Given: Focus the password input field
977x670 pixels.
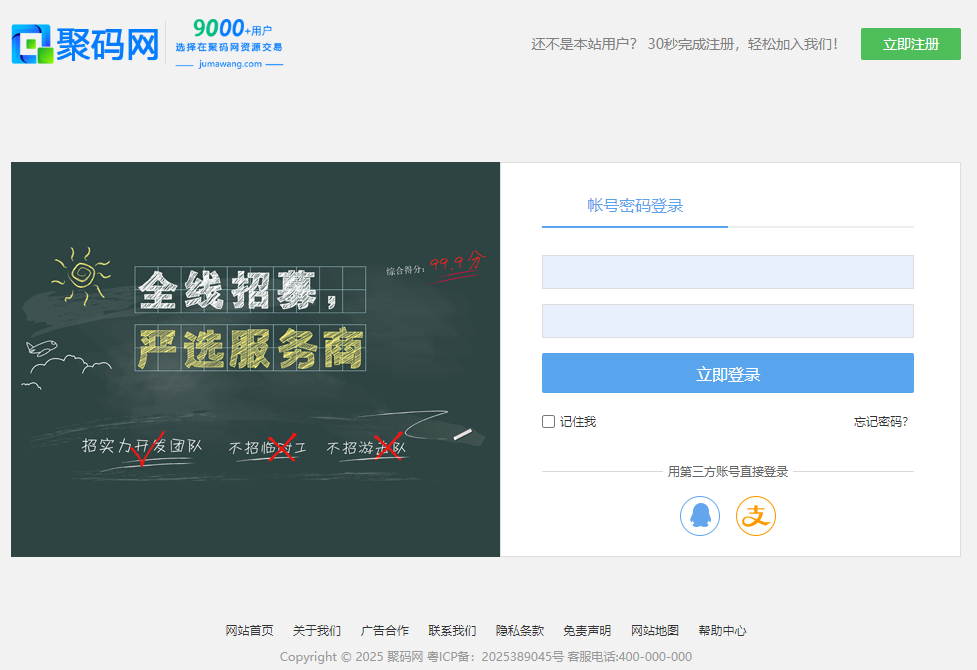Looking at the screenshot, I should [x=727, y=321].
